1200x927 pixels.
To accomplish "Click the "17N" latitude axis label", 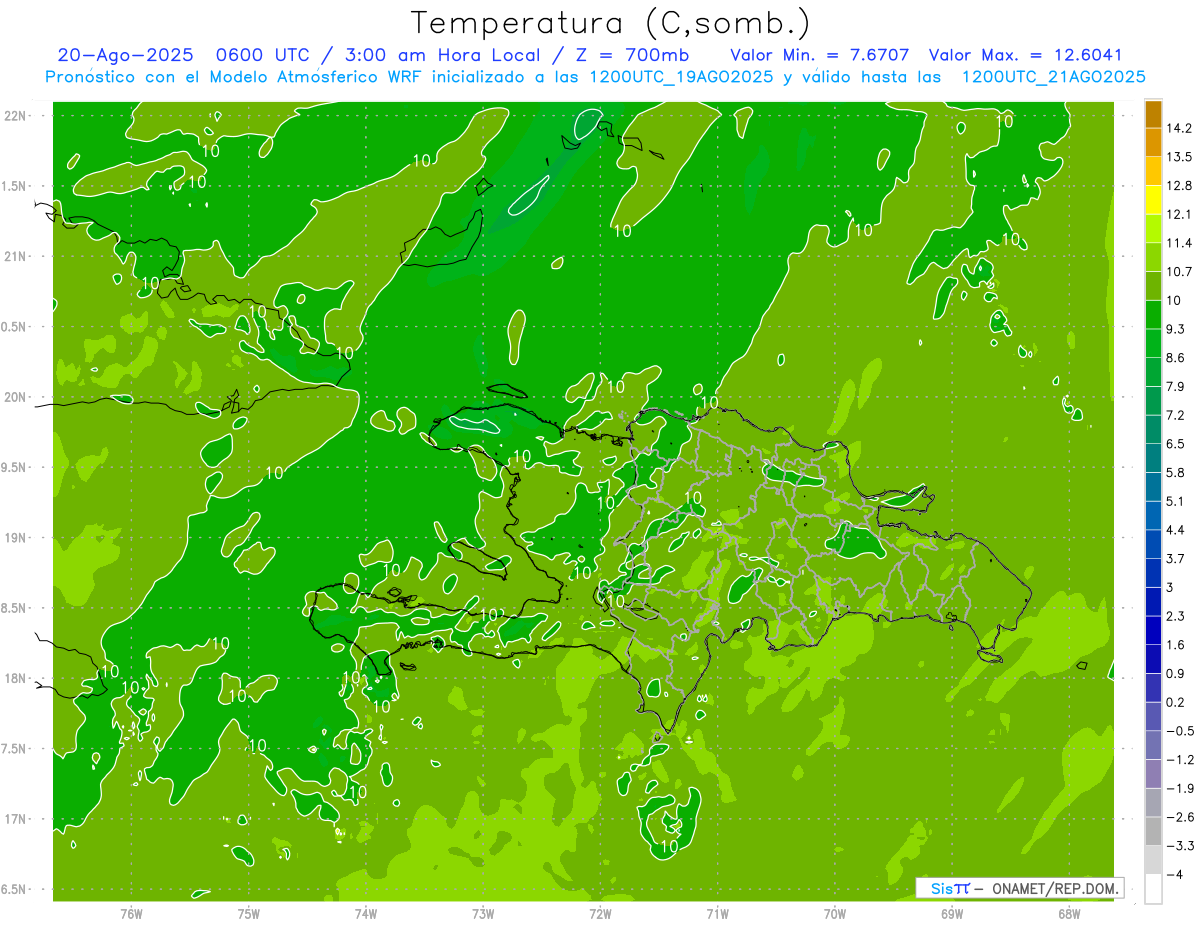I will [x=15, y=819].
